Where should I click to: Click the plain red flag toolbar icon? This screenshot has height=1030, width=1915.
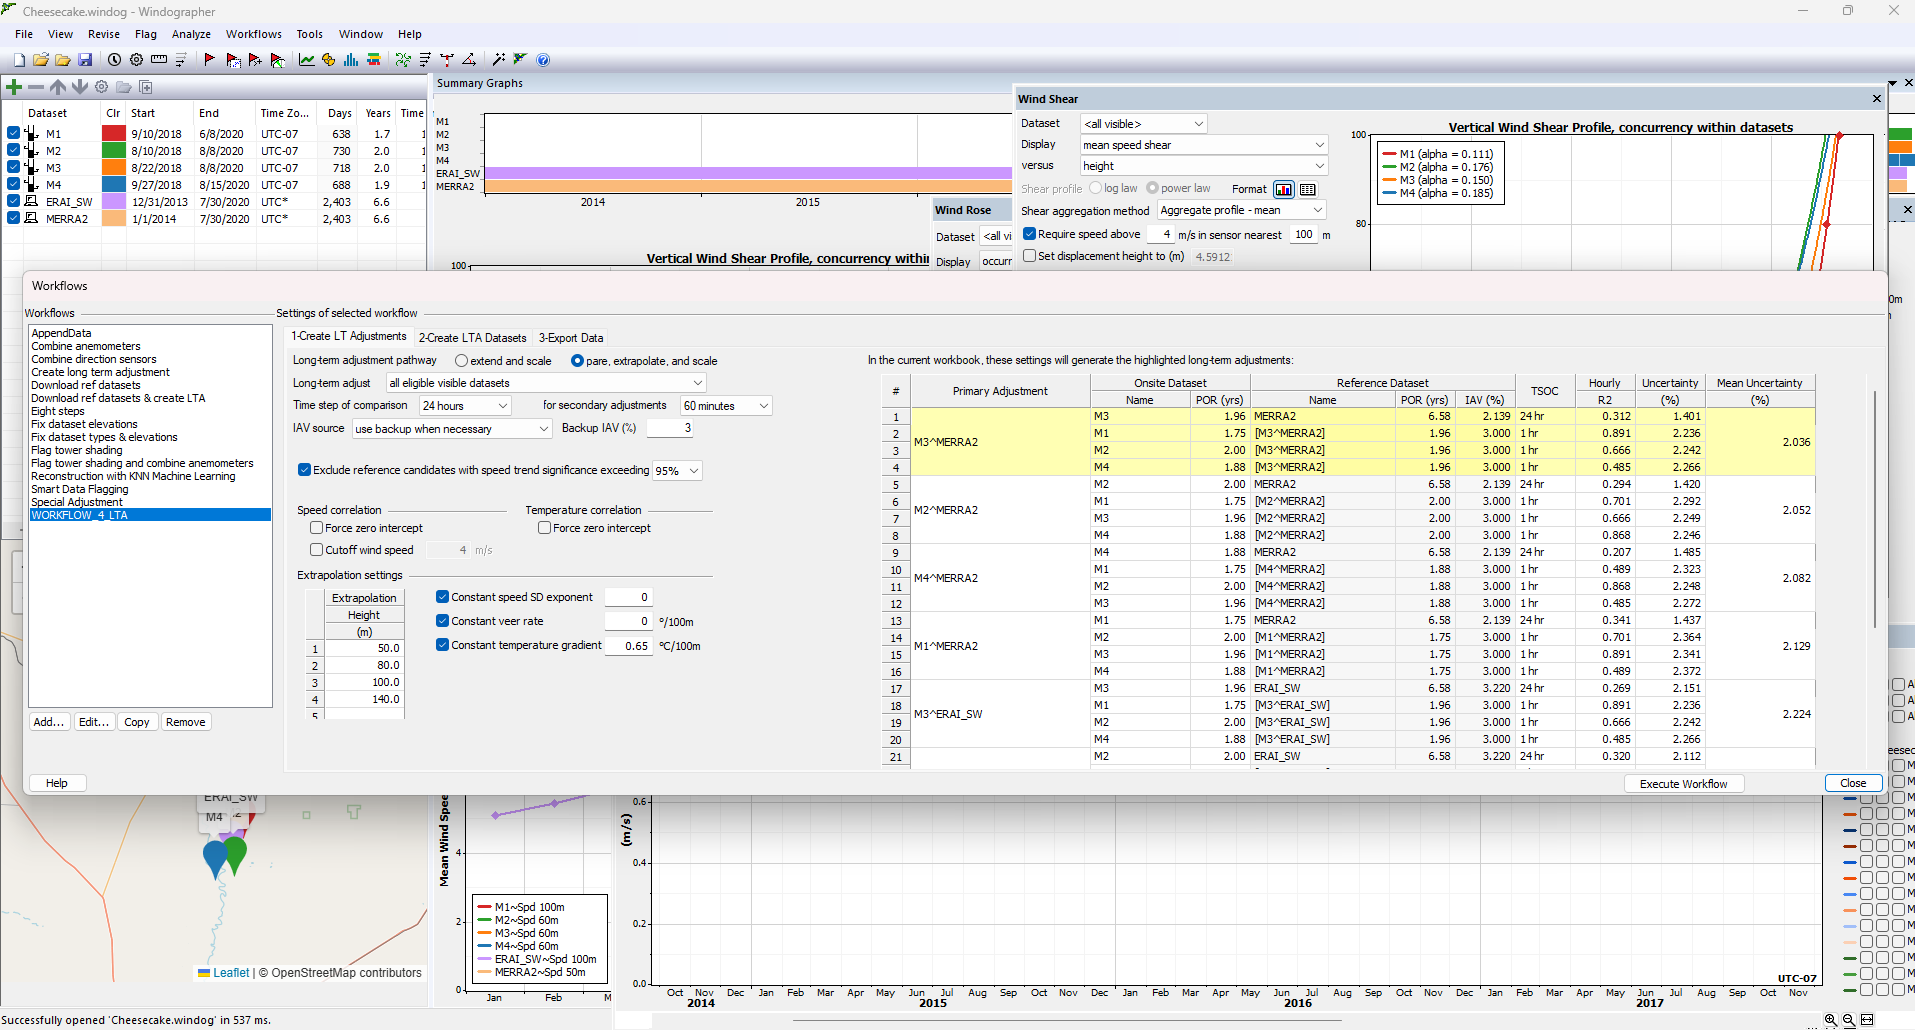[209, 60]
